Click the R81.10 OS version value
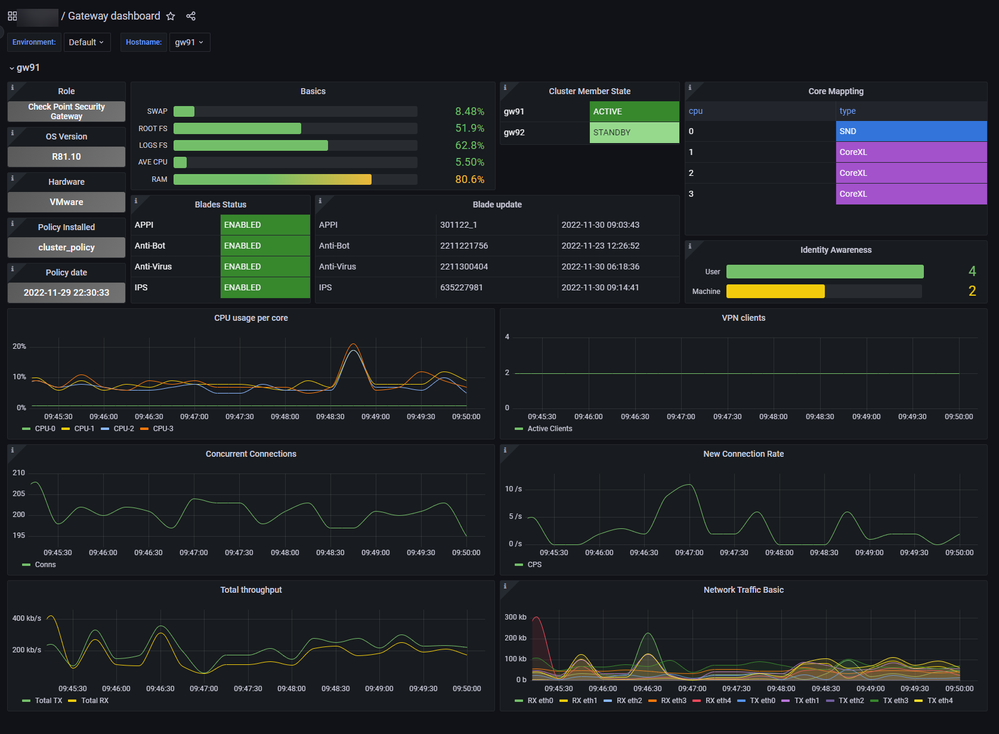Viewport: 999px width, 734px height. [x=66, y=157]
